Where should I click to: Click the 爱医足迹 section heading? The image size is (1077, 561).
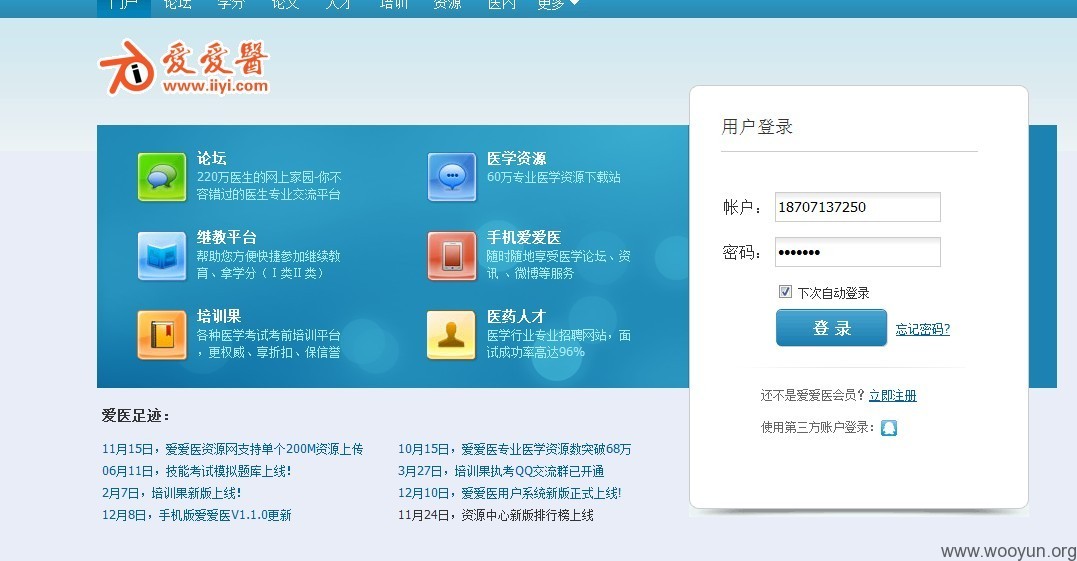(x=135, y=415)
